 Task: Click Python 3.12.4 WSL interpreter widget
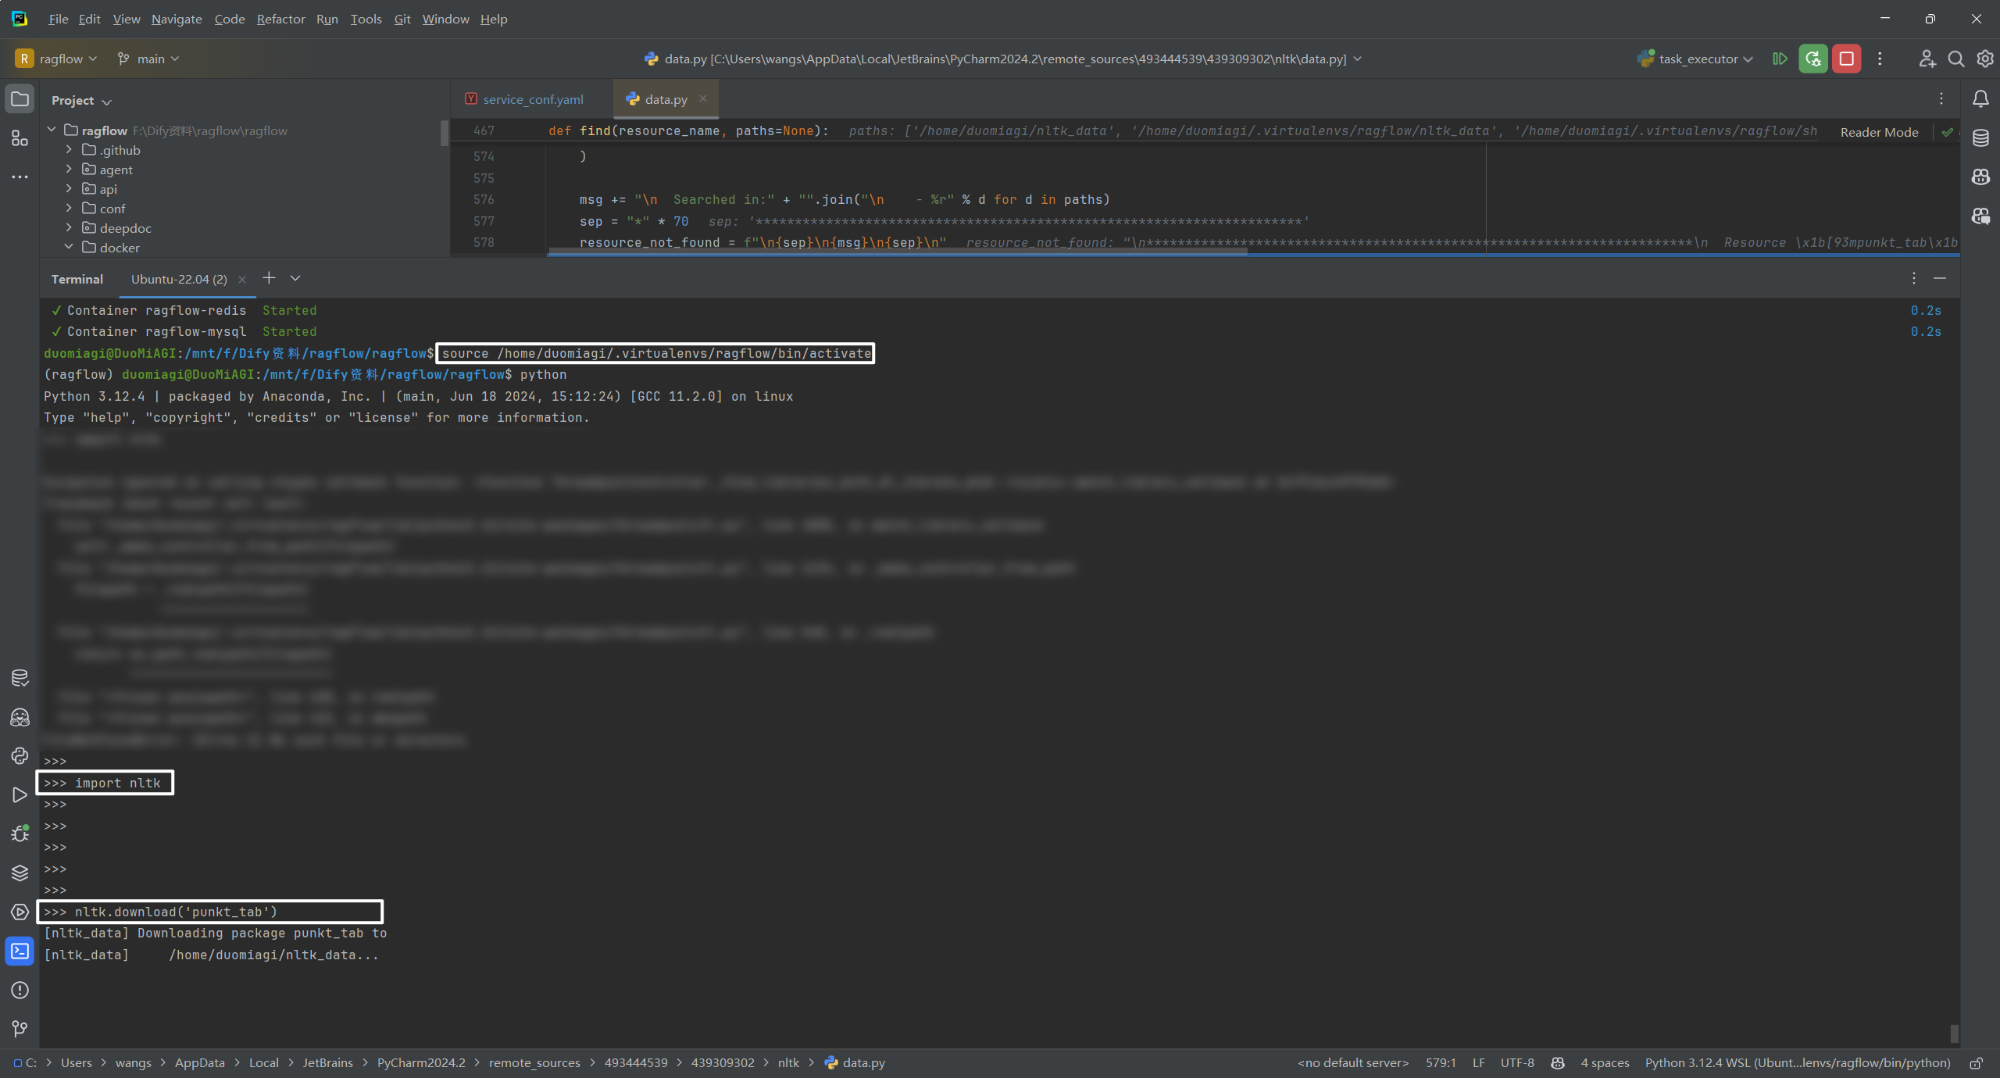1797,1063
